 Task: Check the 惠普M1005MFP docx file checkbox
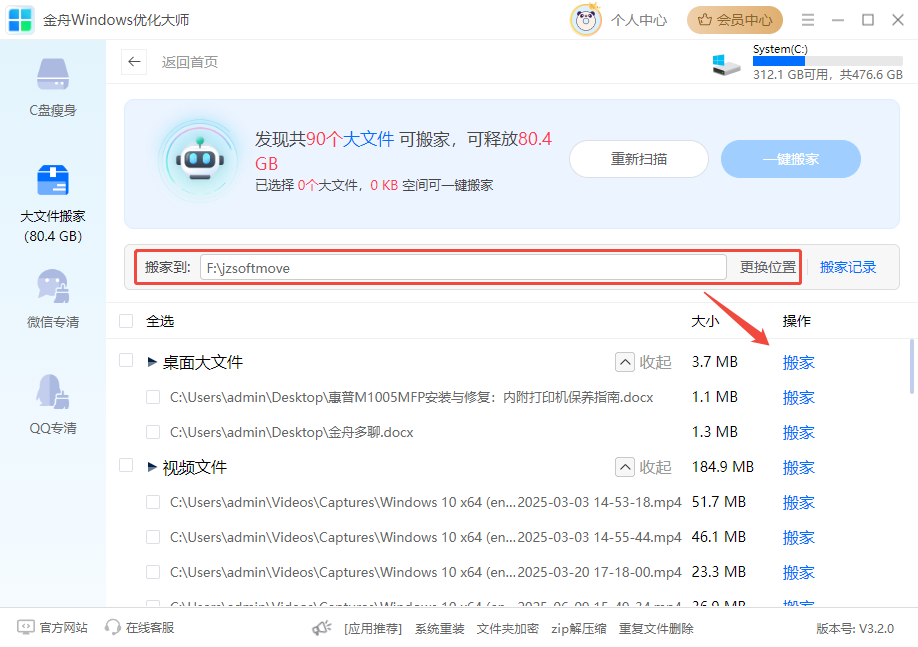coord(153,398)
